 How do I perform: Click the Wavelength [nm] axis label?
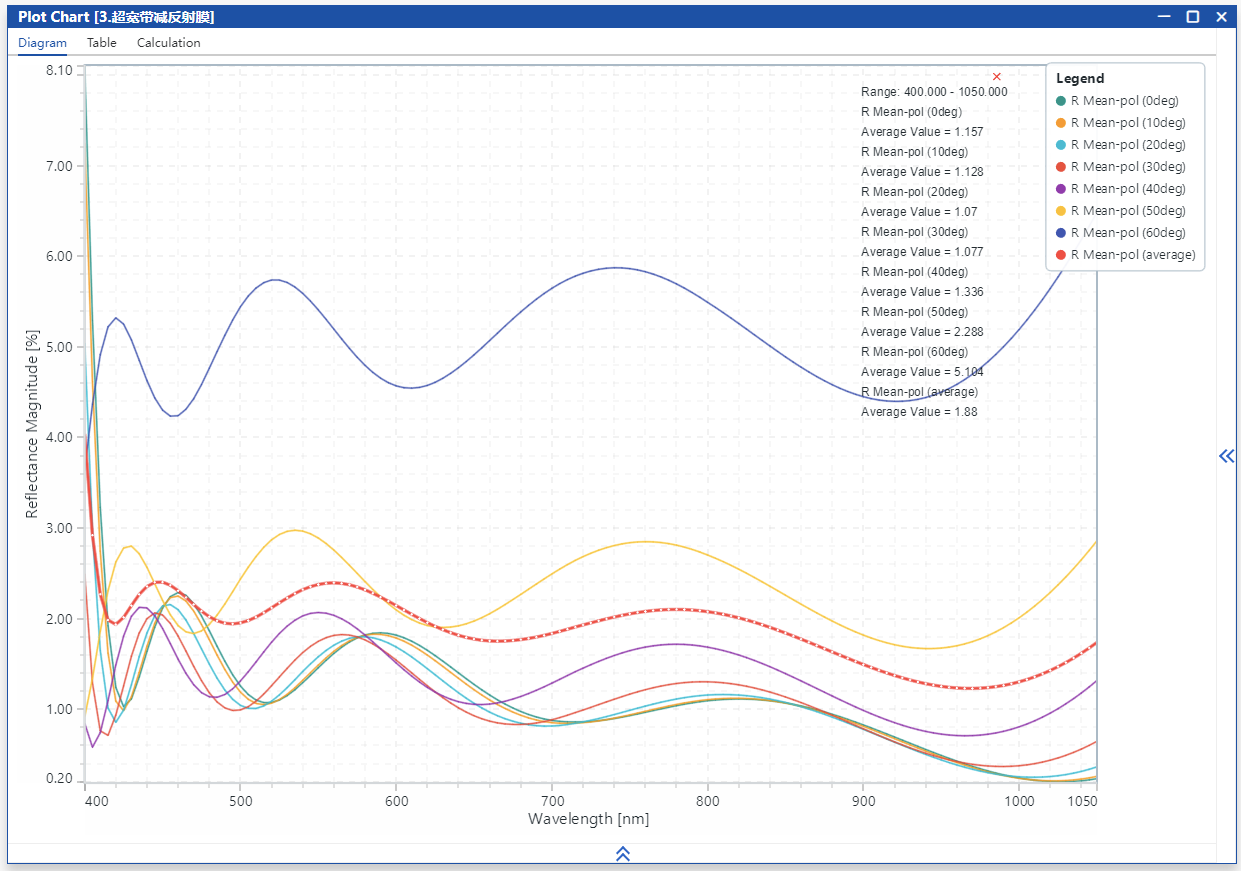coord(588,819)
